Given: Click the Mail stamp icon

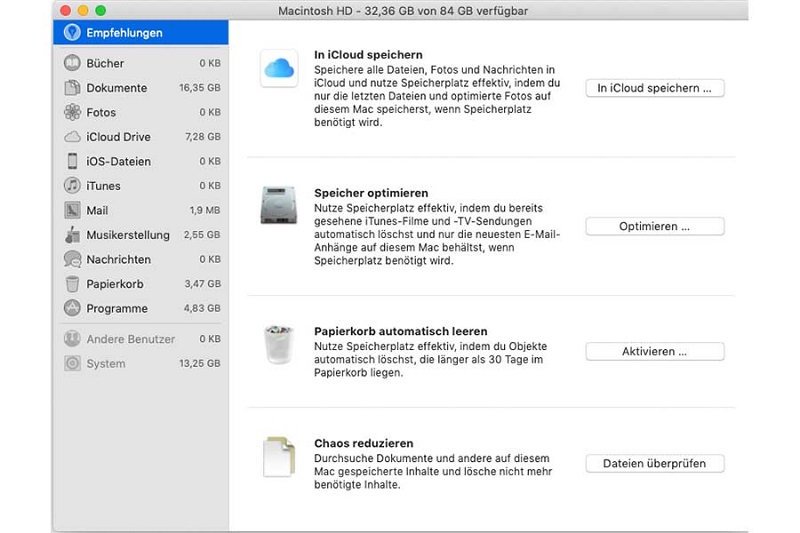Looking at the screenshot, I should [72, 210].
